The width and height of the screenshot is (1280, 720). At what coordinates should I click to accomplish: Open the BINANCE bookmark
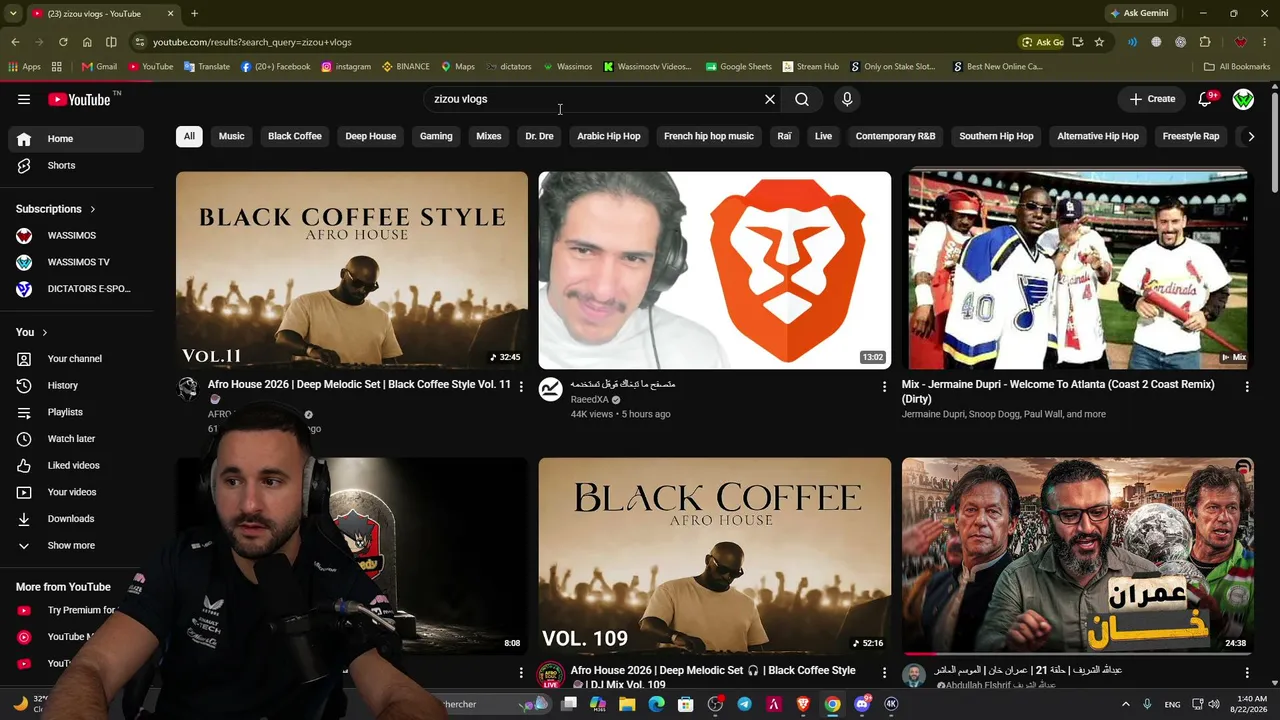click(x=406, y=67)
